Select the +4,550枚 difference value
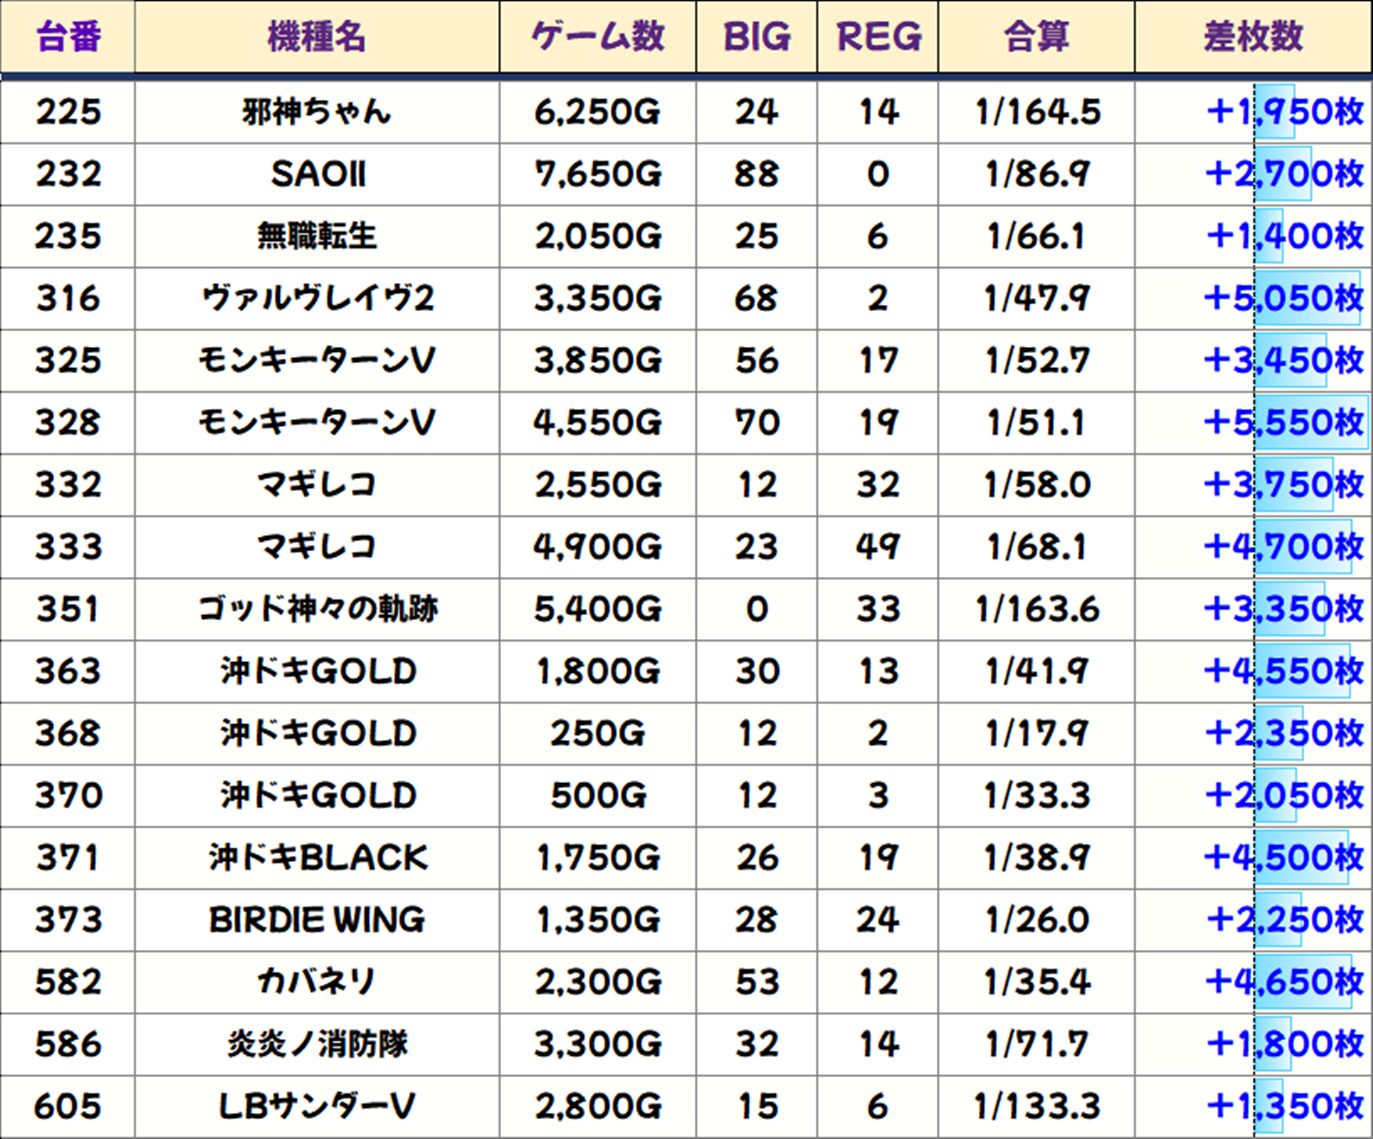1373x1139 pixels. pos(1285,671)
